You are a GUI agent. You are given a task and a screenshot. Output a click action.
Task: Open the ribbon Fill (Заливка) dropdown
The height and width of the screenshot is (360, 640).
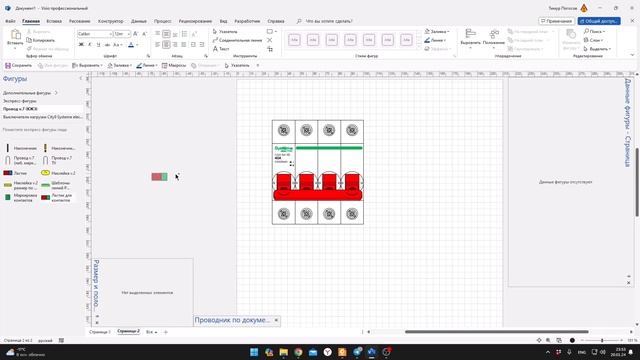(x=437, y=31)
